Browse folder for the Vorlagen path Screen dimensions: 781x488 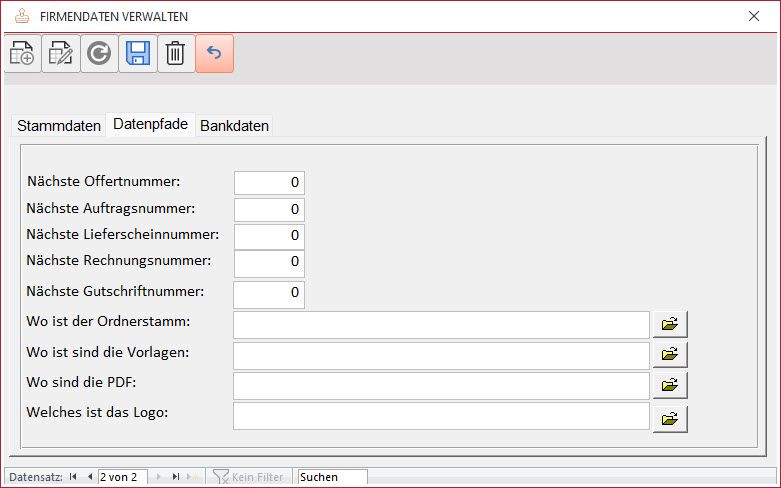pos(670,355)
